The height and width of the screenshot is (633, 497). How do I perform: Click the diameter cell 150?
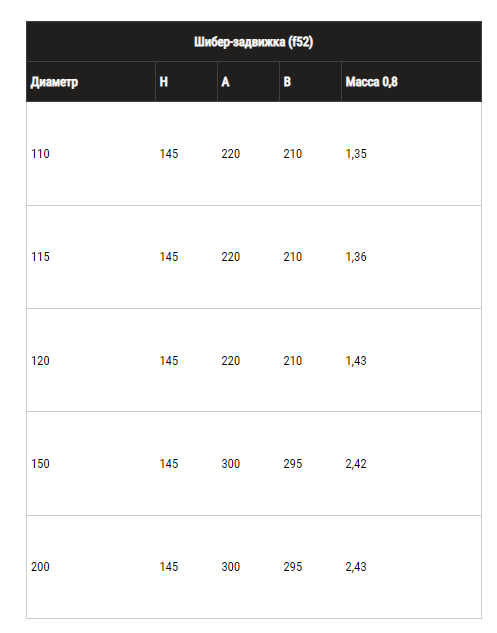pyautogui.click(x=40, y=463)
